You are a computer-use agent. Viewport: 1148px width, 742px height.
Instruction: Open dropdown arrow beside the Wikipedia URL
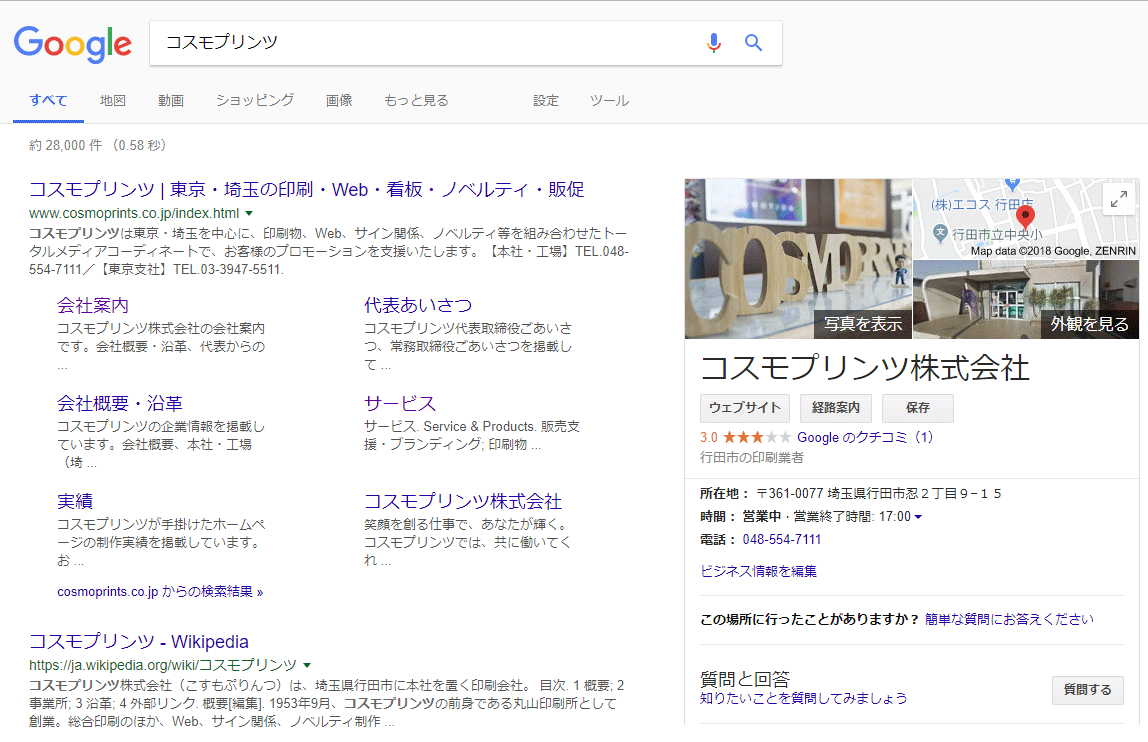[x=307, y=665]
